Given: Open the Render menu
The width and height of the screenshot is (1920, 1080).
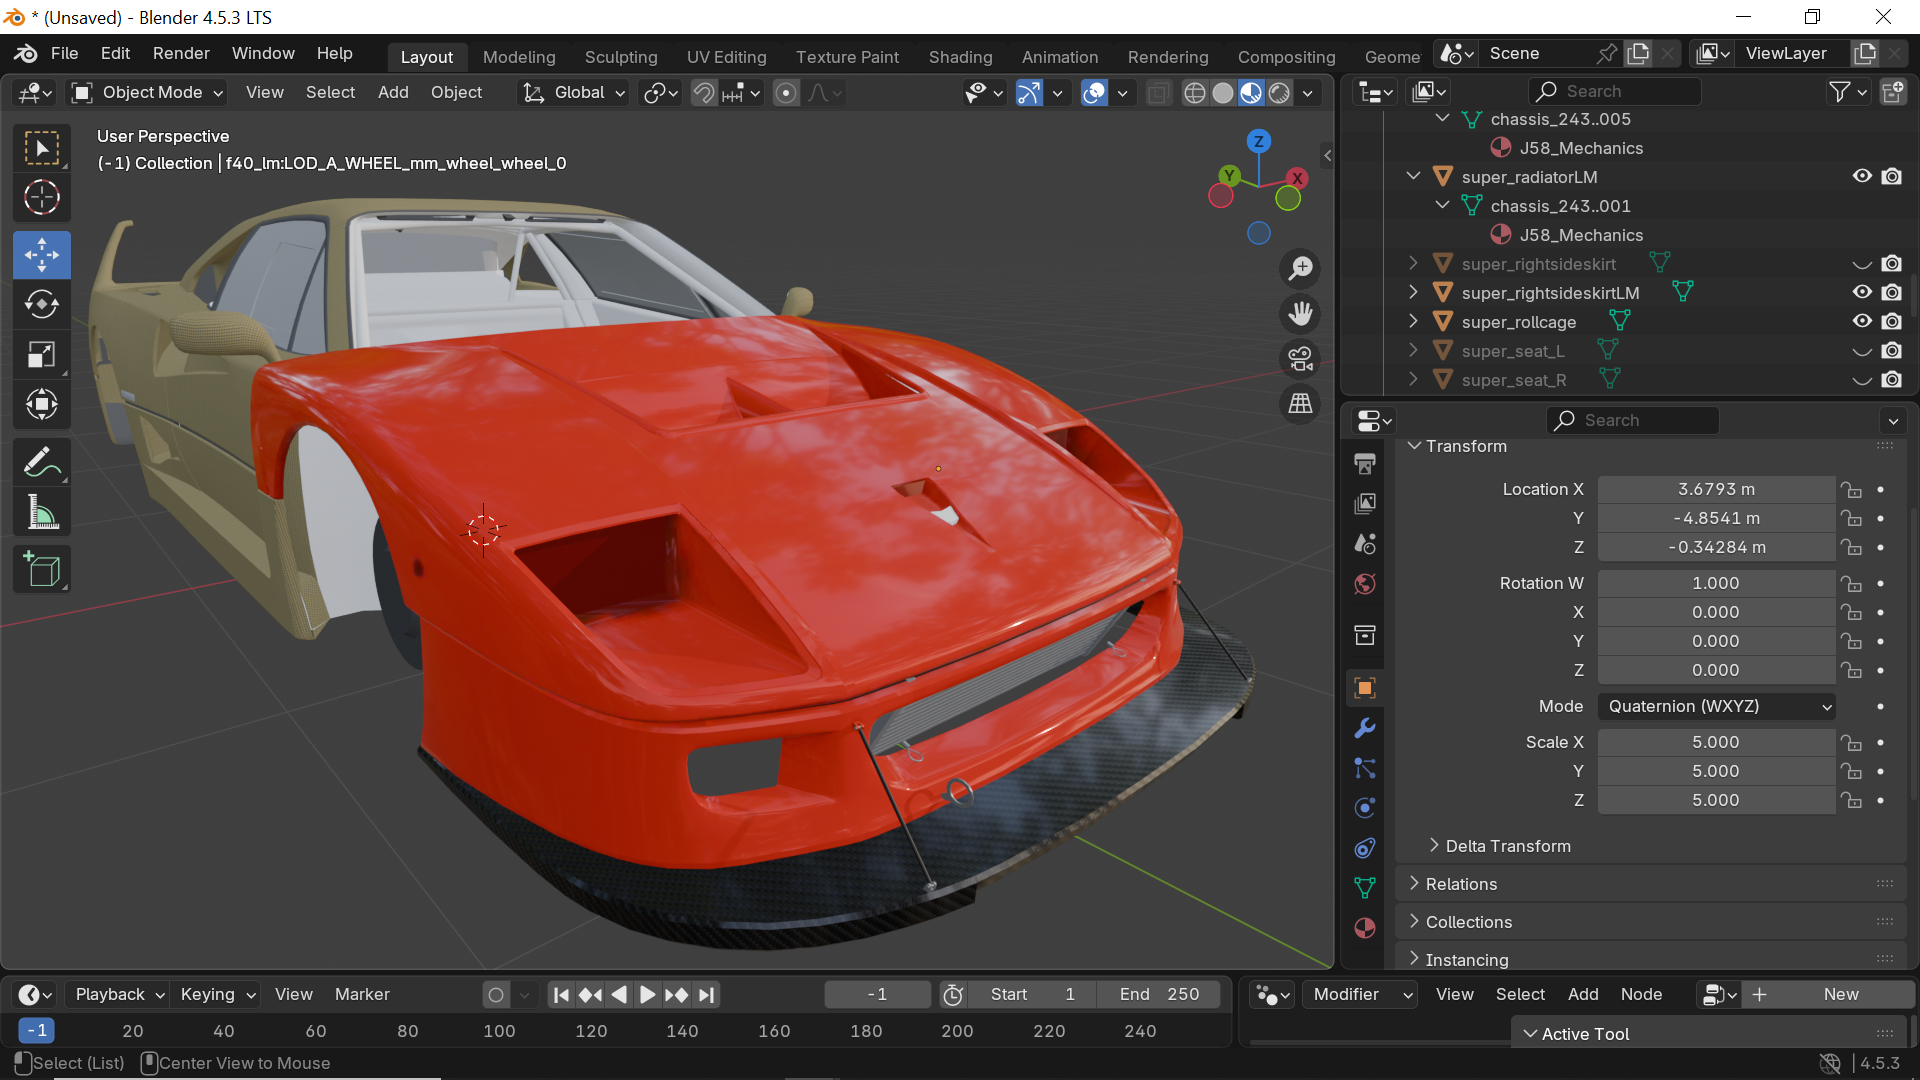Looking at the screenshot, I should tap(181, 53).
